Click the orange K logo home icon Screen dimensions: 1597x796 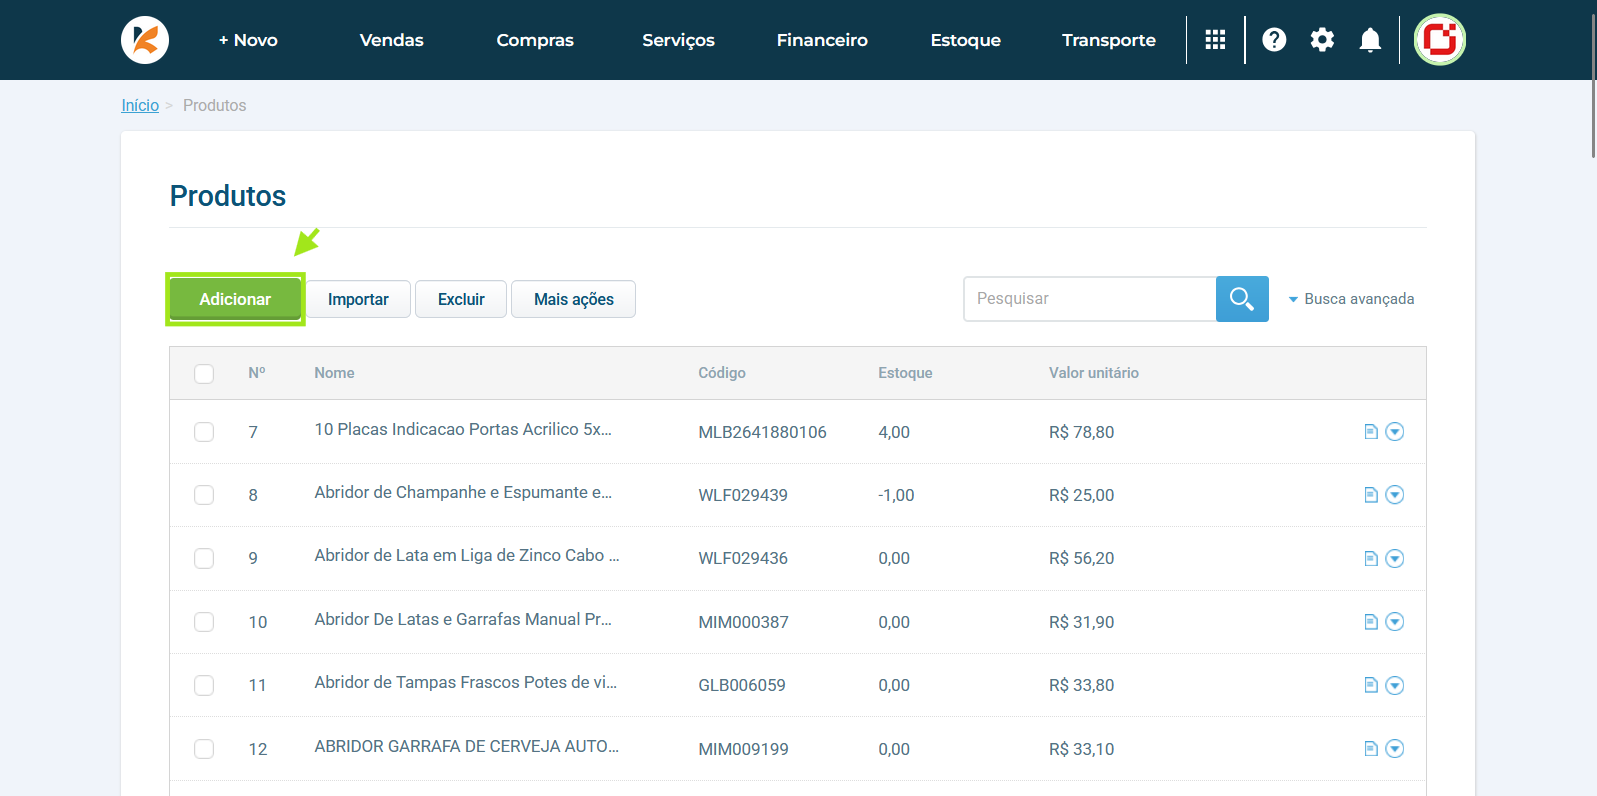pyautogui.click(x=145, y=40)
